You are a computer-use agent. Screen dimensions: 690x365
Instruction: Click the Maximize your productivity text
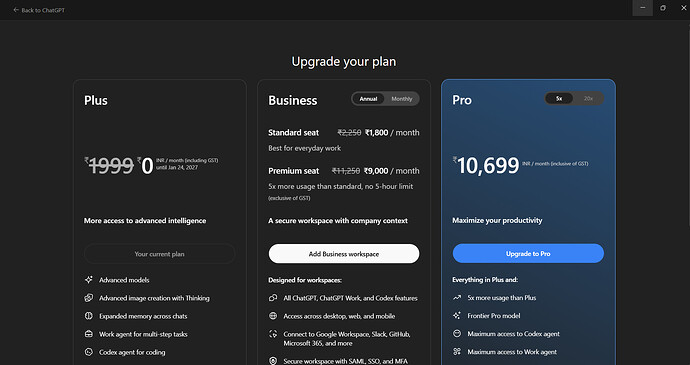[497, 220]
